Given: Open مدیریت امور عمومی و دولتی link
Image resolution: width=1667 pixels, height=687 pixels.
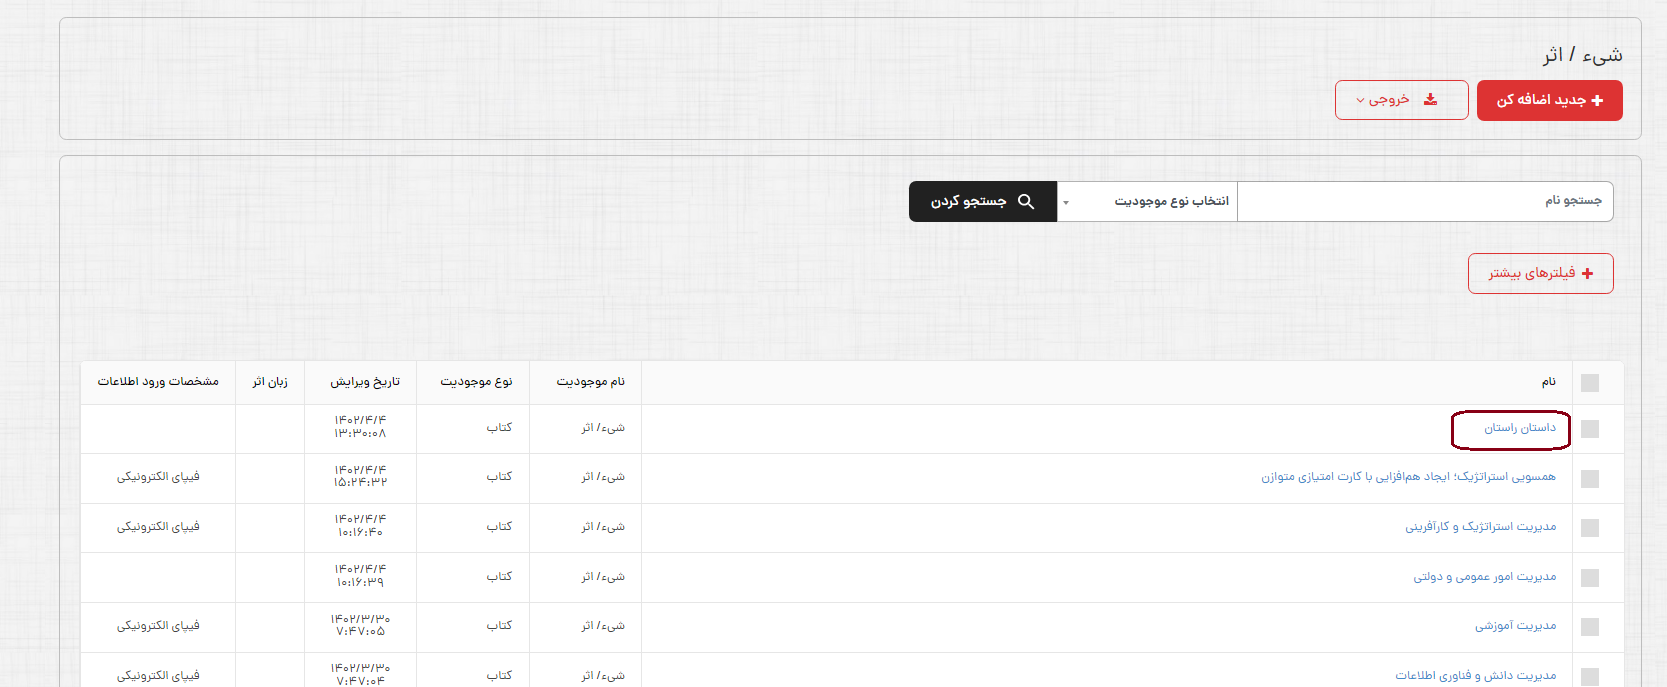Looking at the screenshot, I should click(x=1484, y=577).
